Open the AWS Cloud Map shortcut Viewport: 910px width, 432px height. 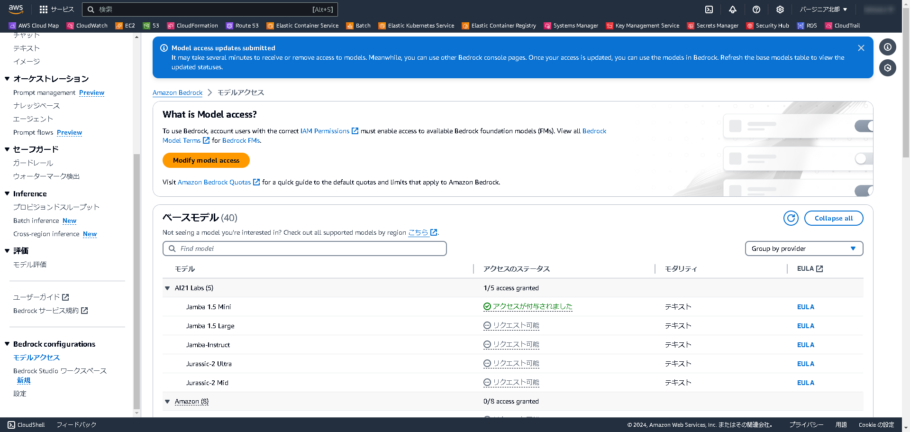coord(34,26)
